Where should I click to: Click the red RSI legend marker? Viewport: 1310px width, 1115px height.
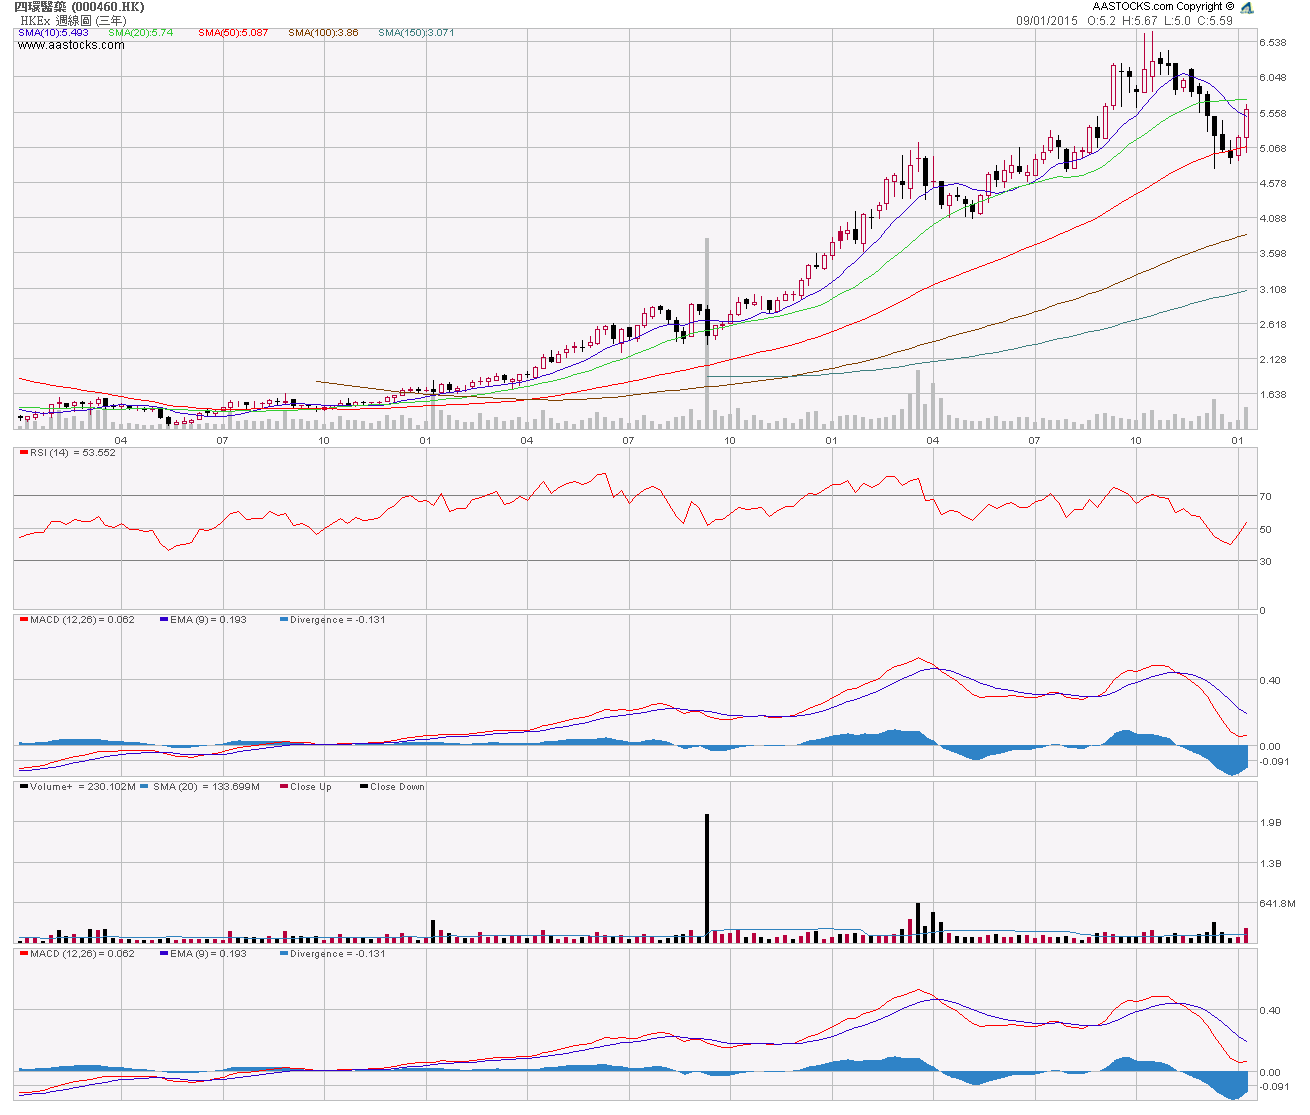tap(23, 453)
